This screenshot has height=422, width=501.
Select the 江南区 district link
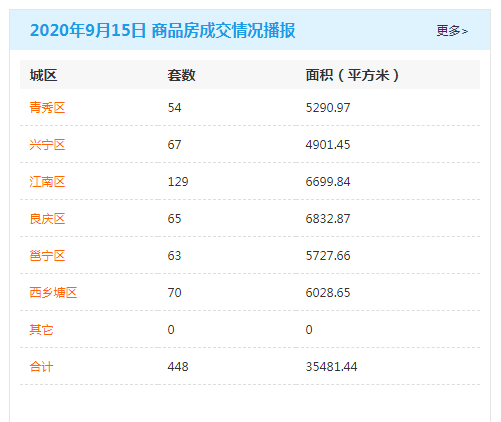(x=47, y=182)
